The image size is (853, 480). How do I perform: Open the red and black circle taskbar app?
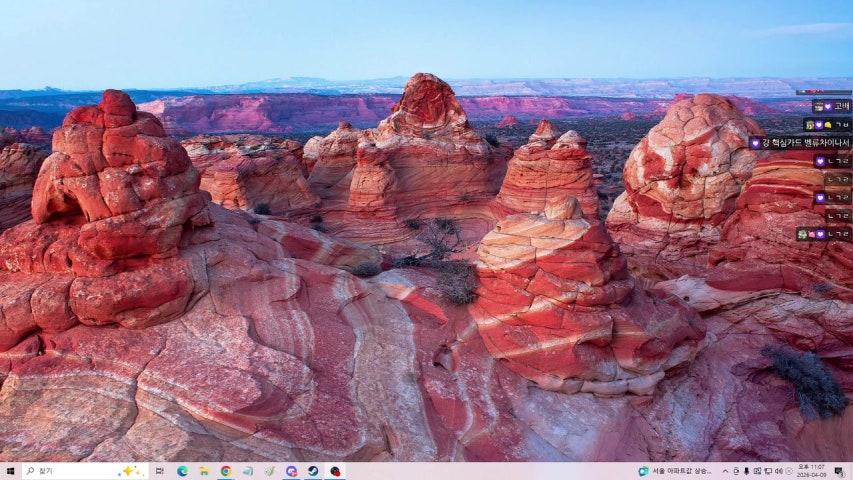pos(335,471)
